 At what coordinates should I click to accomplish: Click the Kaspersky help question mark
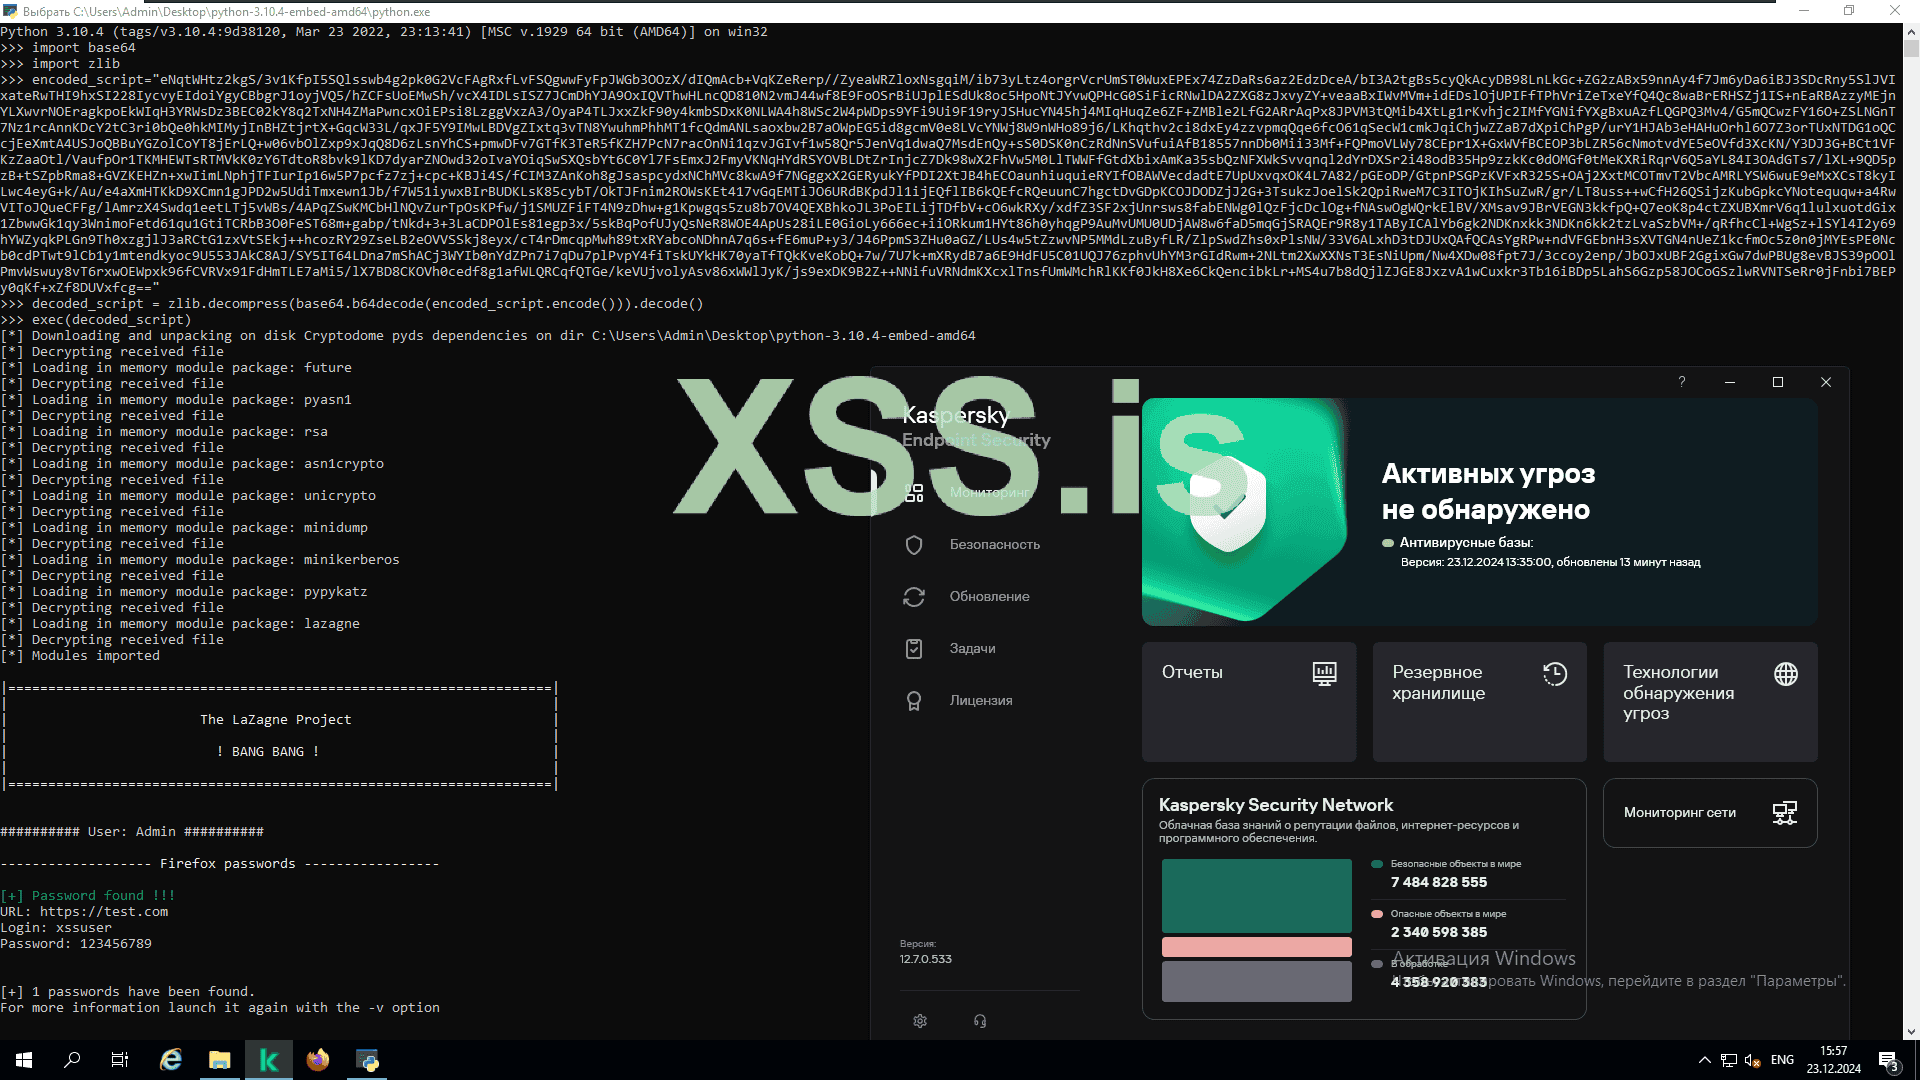point(1682,382)
